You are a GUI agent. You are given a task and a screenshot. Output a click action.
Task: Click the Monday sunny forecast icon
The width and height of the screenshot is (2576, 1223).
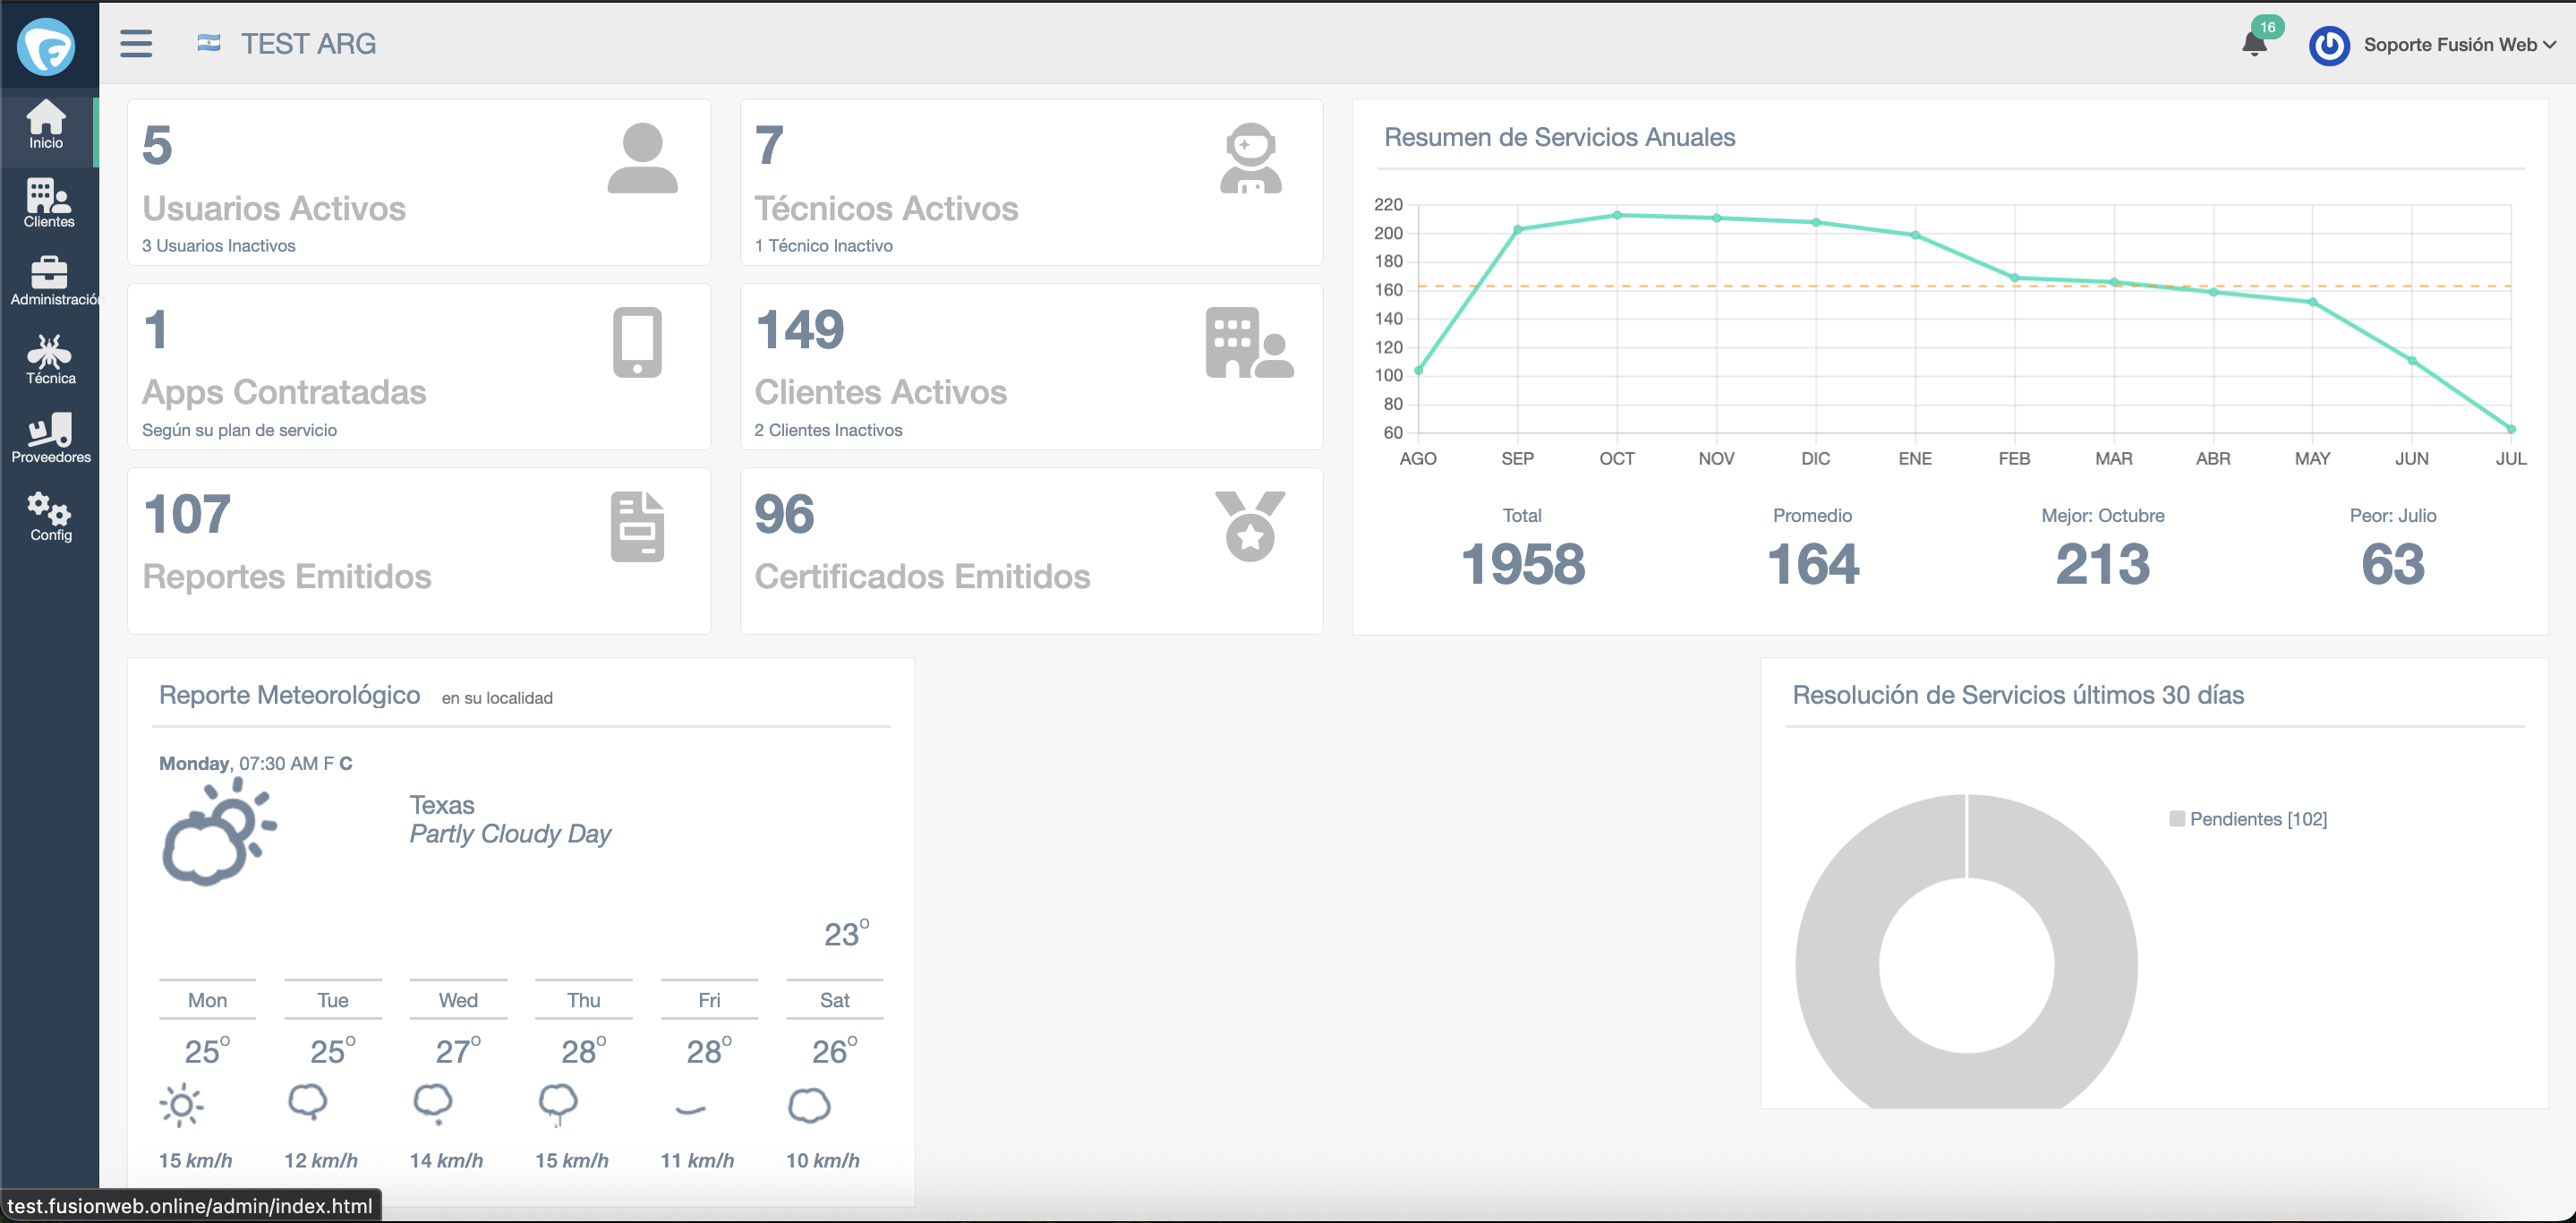(181, 1105)
